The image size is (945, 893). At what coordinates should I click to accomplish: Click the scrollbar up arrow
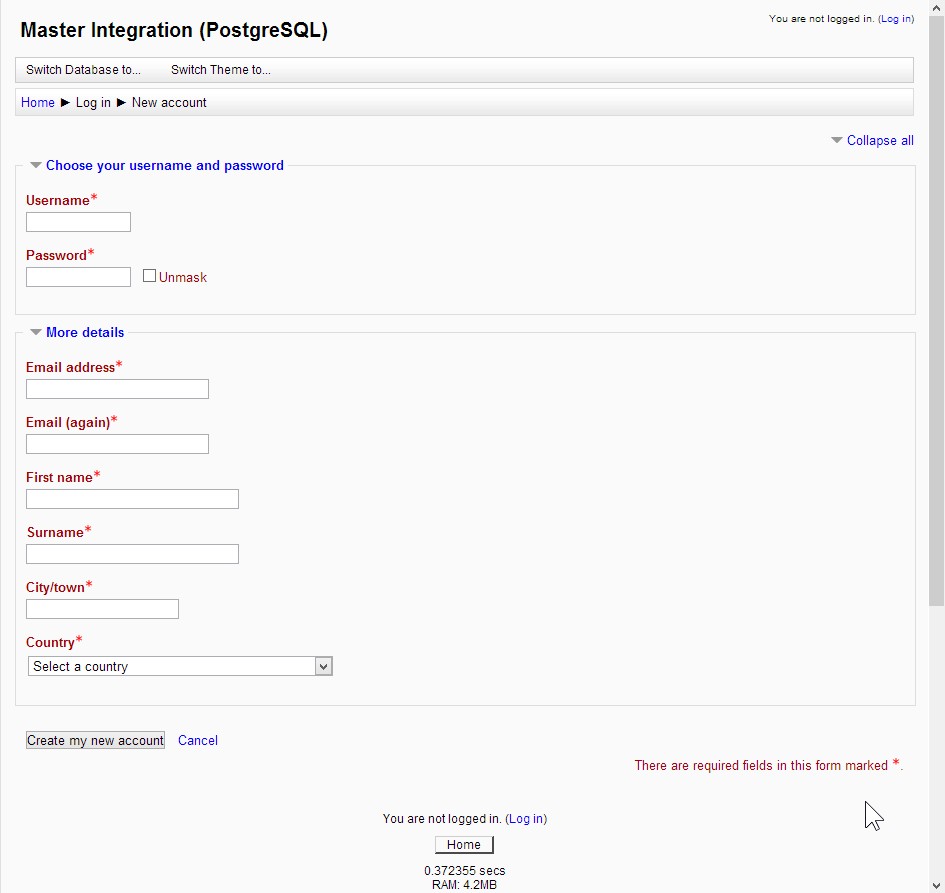[x=937, y=8]
